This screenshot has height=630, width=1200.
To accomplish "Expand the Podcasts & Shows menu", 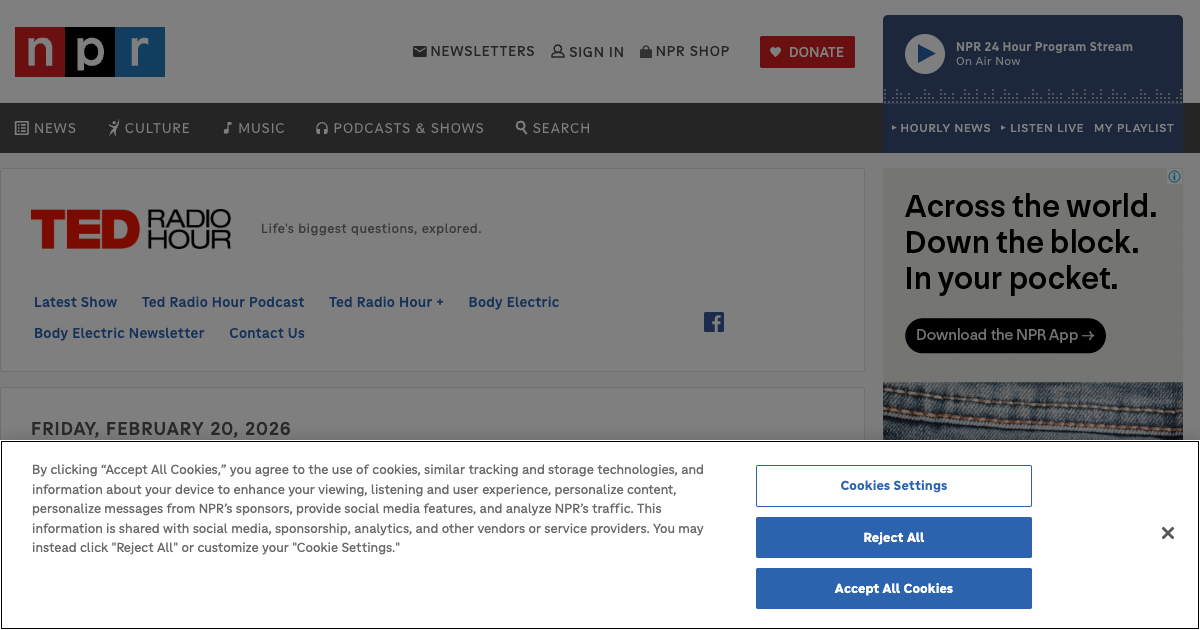I will [x=400, y=128].
